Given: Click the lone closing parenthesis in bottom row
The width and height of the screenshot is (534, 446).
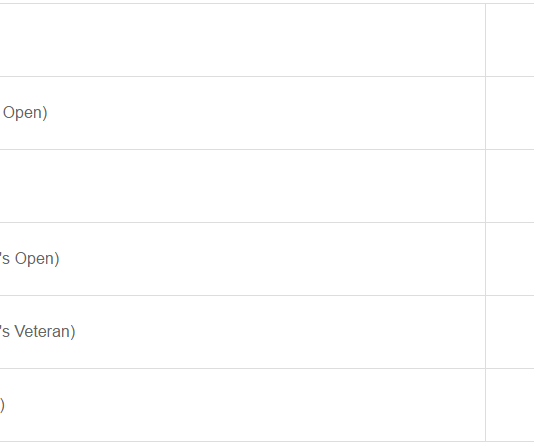Looking at the screenshot, I should pyautogui.click(x=2, y=405).
